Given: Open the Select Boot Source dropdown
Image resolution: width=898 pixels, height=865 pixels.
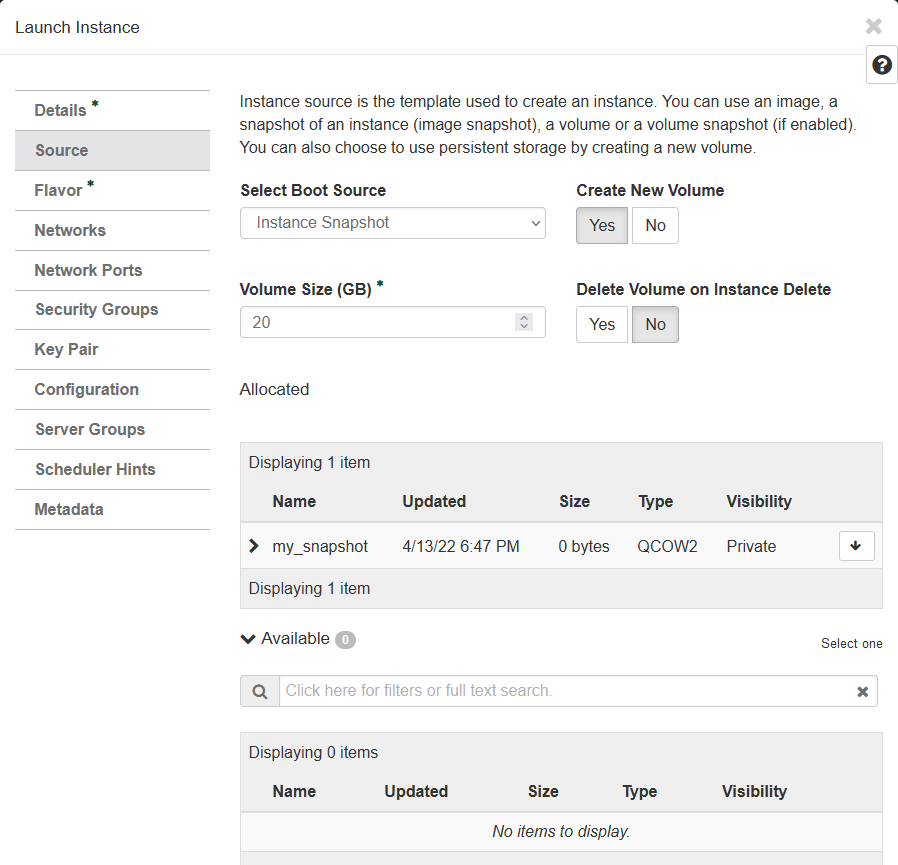Looking at the screenshot, I should [392, 223].
